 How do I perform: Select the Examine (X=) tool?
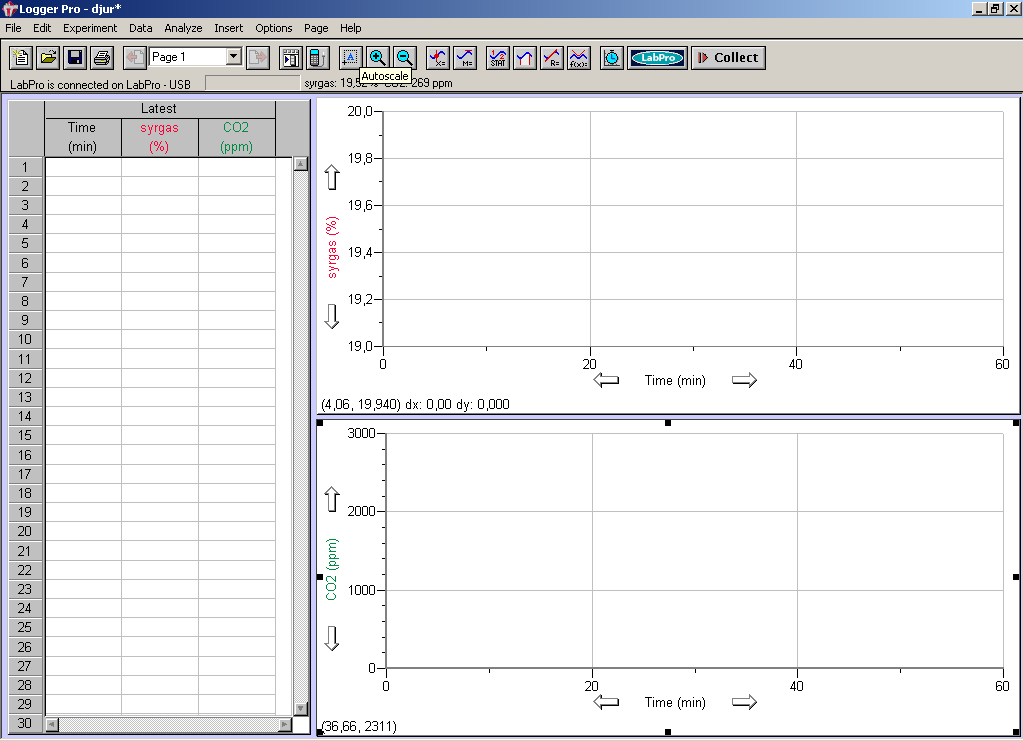click(437, 57)
